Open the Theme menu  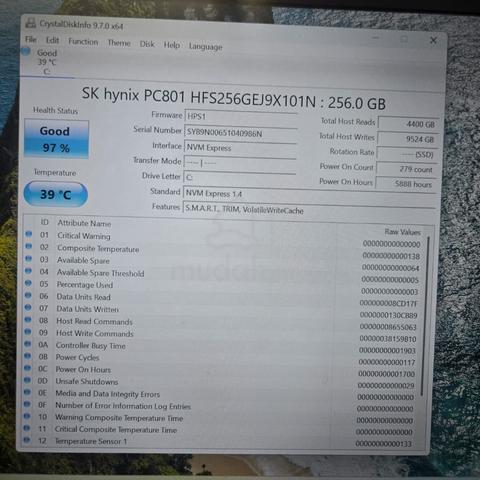click(x=119, y=43)
